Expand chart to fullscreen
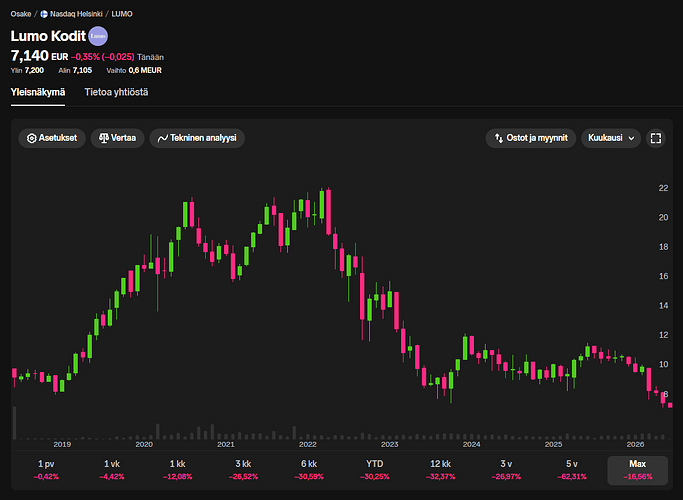 pyautogui.click(x=656, y=138)
